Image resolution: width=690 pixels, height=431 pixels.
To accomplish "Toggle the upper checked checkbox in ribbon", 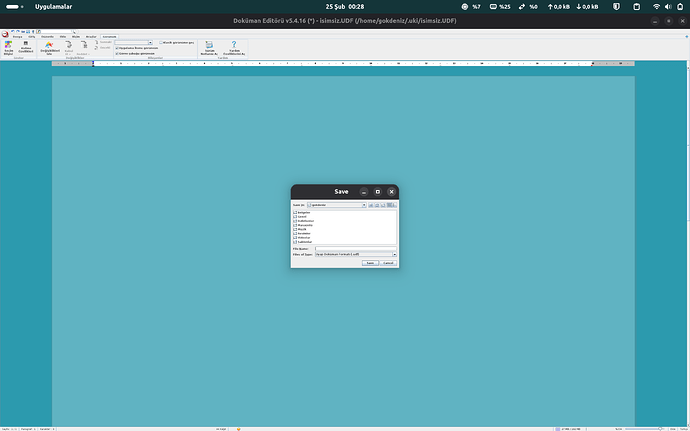I will (116, 48).
